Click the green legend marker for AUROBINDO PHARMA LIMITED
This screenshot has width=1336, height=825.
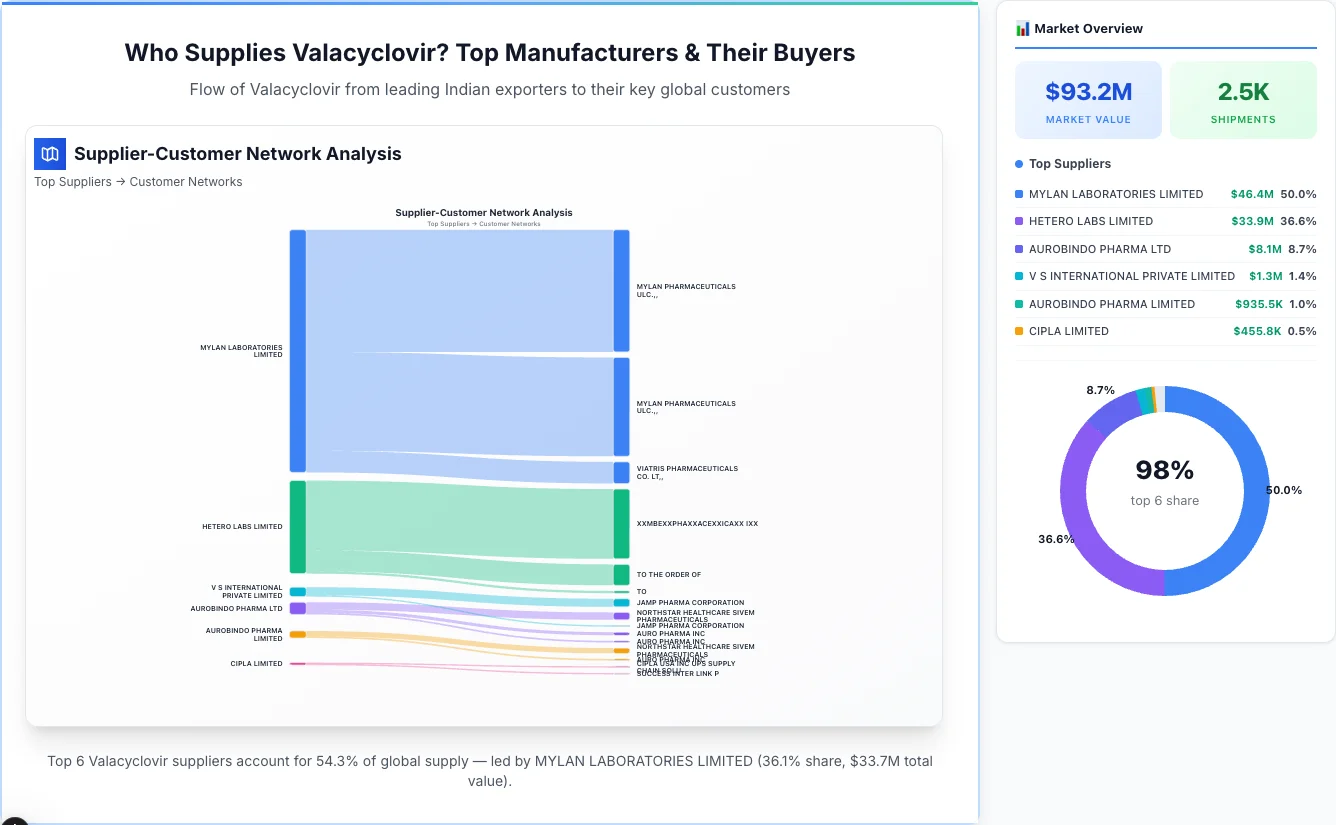tap(1018, 304)
